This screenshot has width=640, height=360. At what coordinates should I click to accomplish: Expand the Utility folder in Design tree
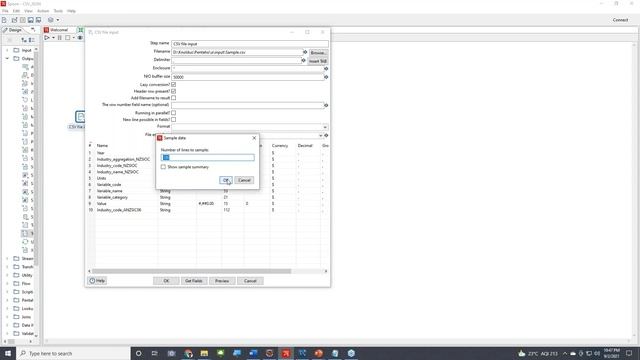click(7, 275)
